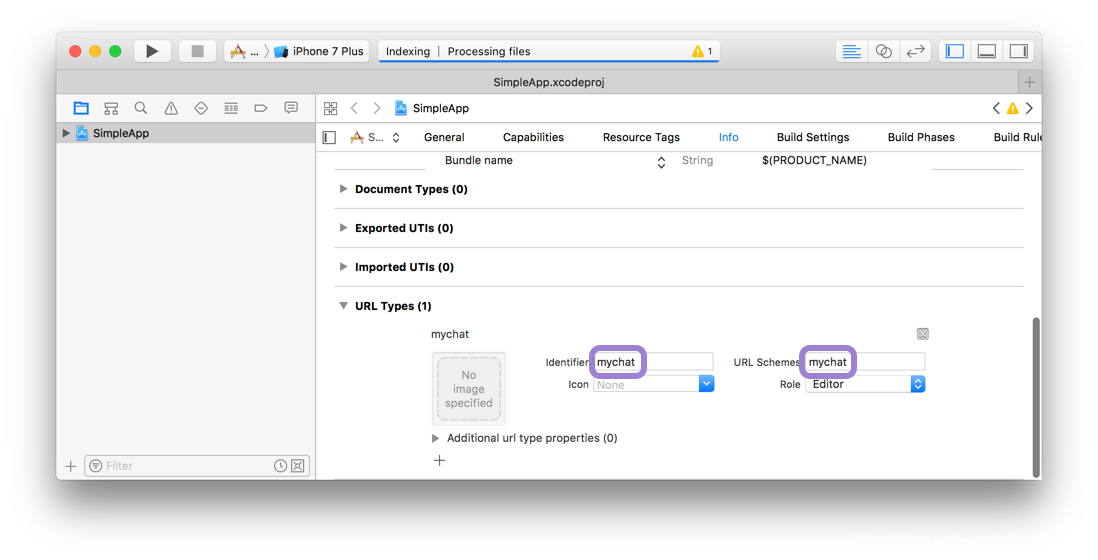The height and width of the screenshot is (560, 1098).
Task: Click the URL Schemes text field
Action: tap(865, 362)
